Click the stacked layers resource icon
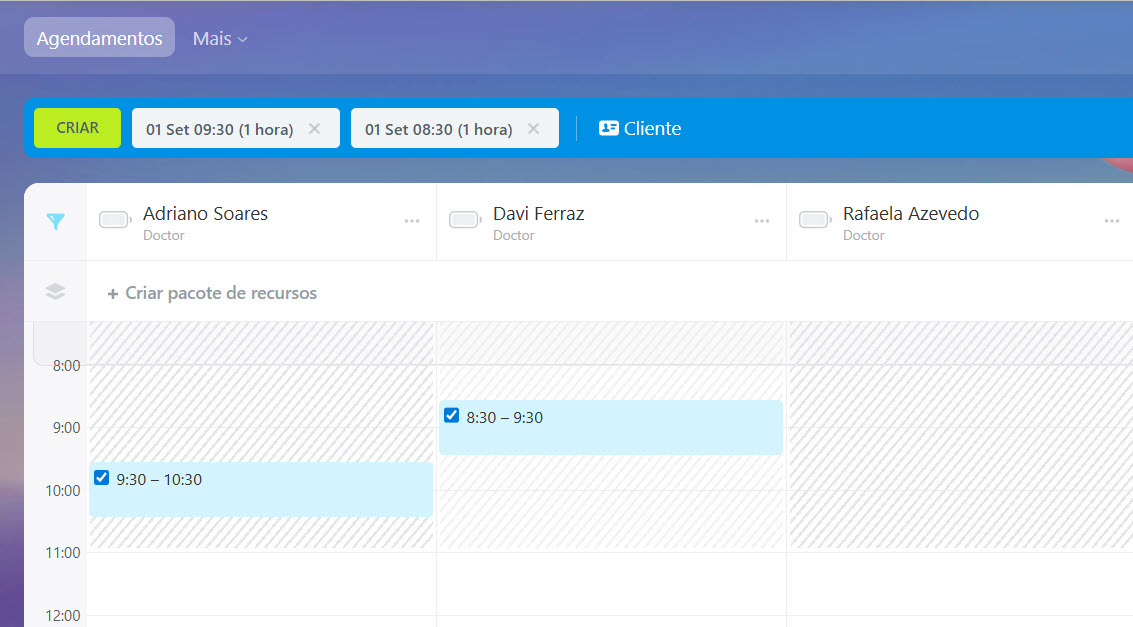This screenshot has height=627, width=1133. (56, 292)
